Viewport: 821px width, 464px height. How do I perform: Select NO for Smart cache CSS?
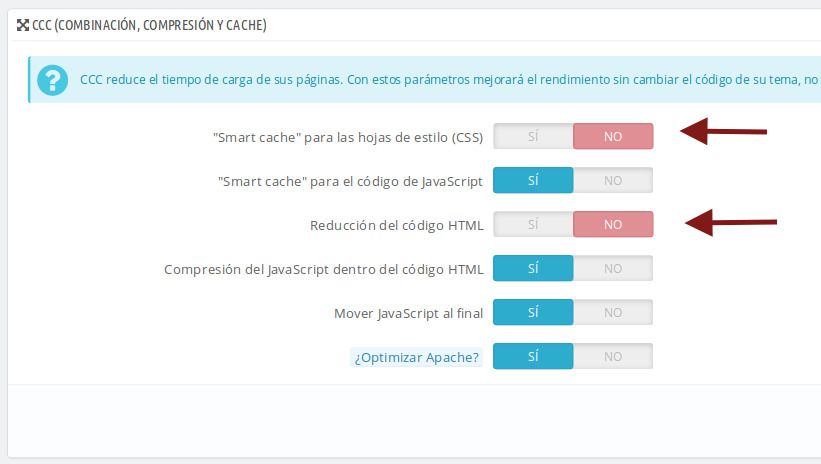pyautogui.click(x=613, y=136)
